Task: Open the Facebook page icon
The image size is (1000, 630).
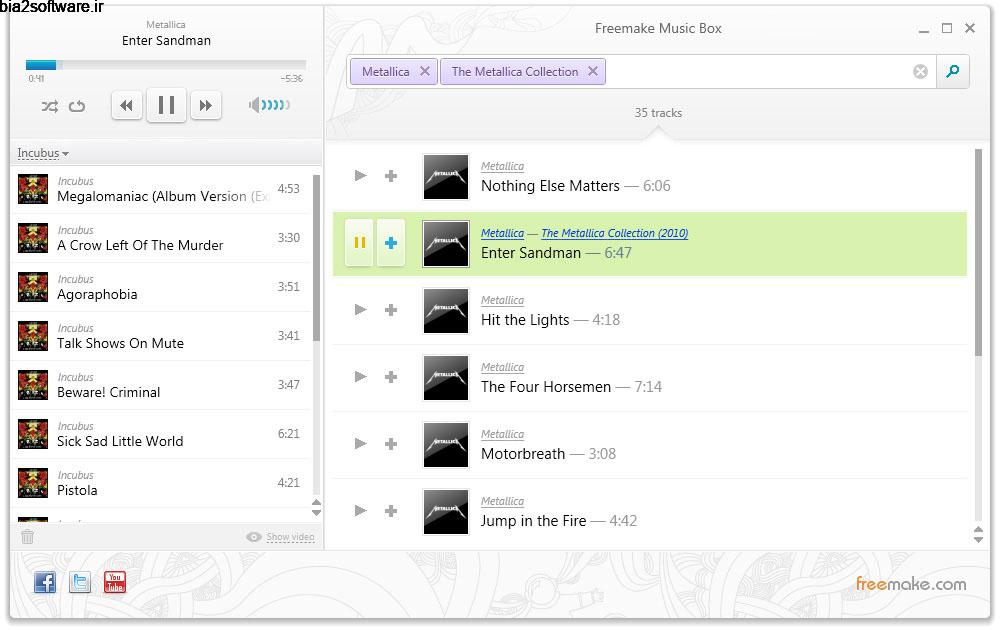Action: click(45, 582)
